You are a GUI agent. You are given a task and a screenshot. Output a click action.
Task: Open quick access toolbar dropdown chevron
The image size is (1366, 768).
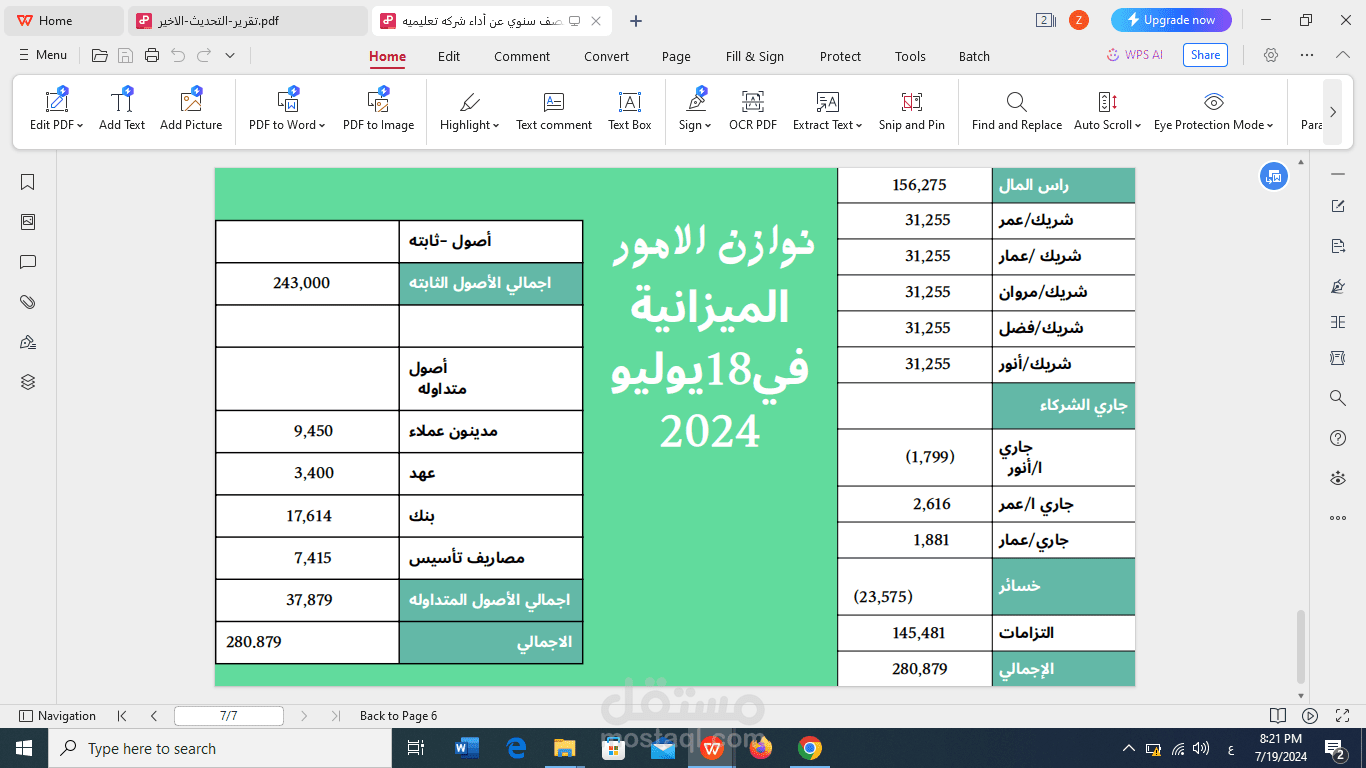(230, 56)
